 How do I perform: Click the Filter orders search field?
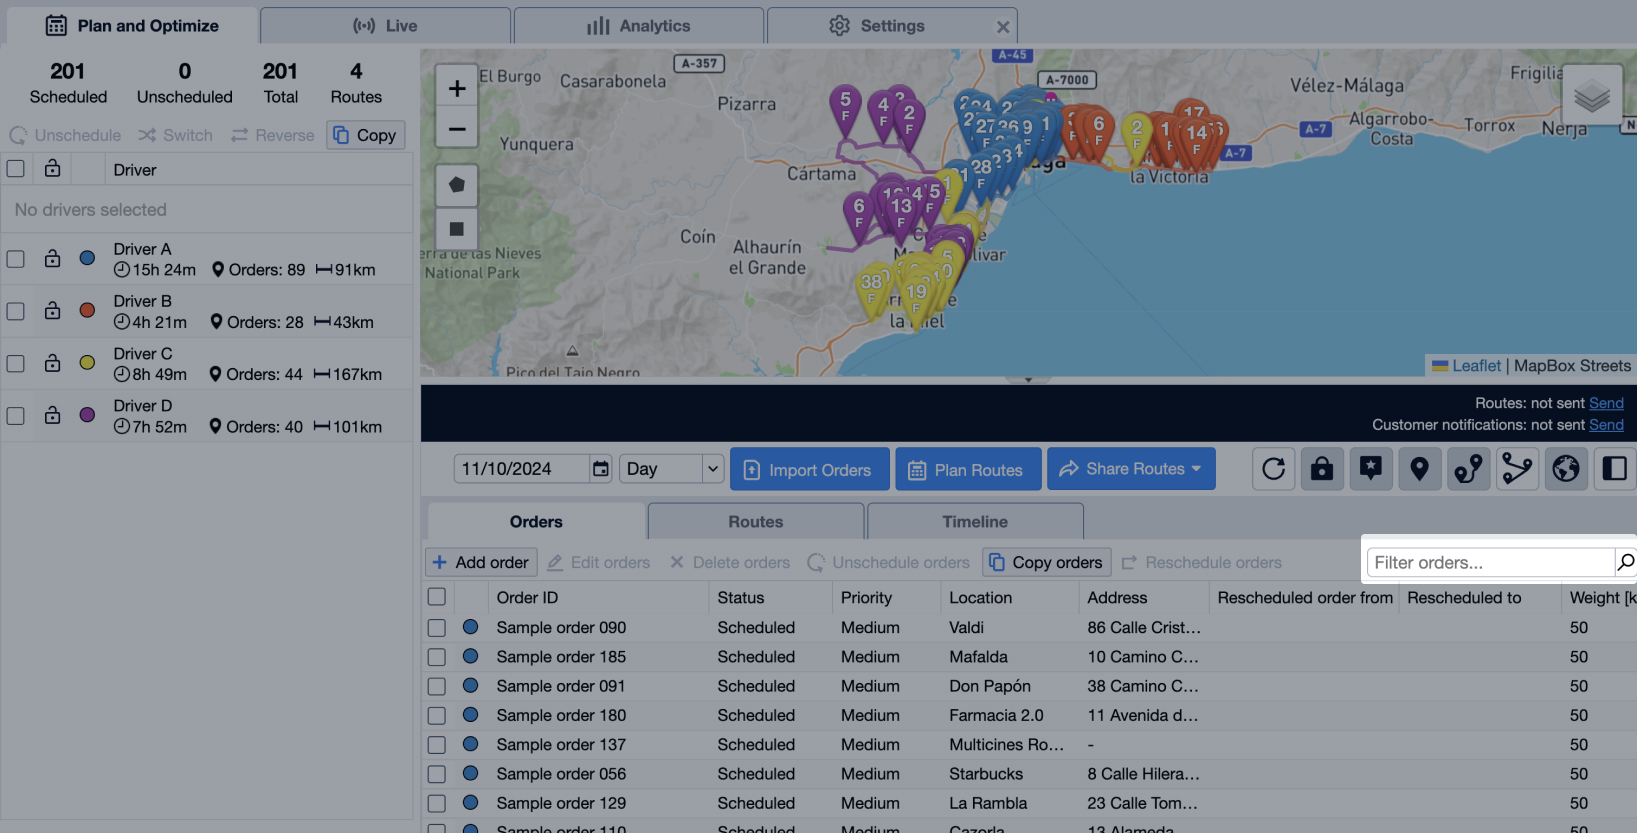1490,563
